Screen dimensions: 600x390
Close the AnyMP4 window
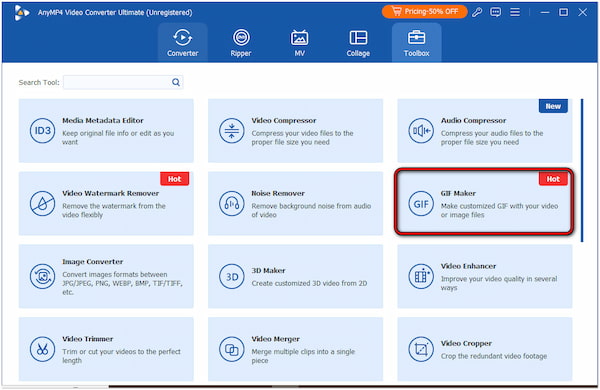point(582,12)
